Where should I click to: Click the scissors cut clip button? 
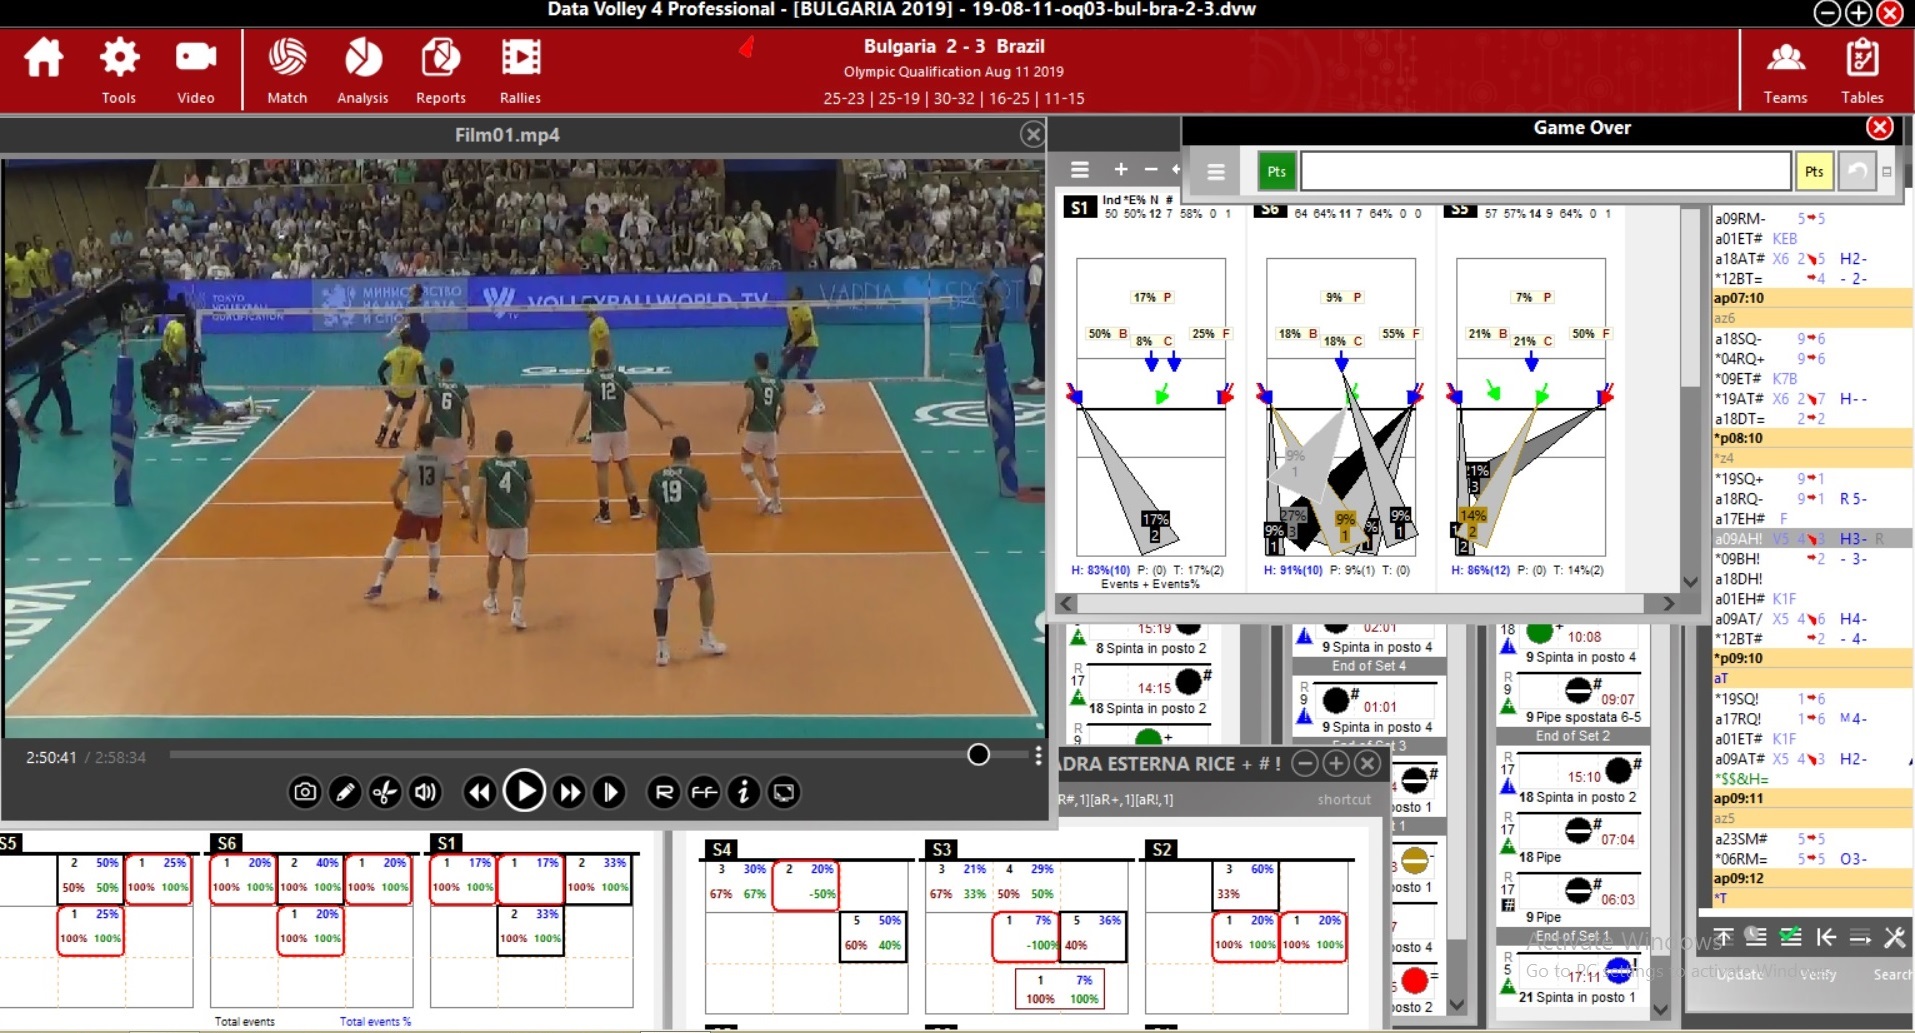(x=385, y=792)
